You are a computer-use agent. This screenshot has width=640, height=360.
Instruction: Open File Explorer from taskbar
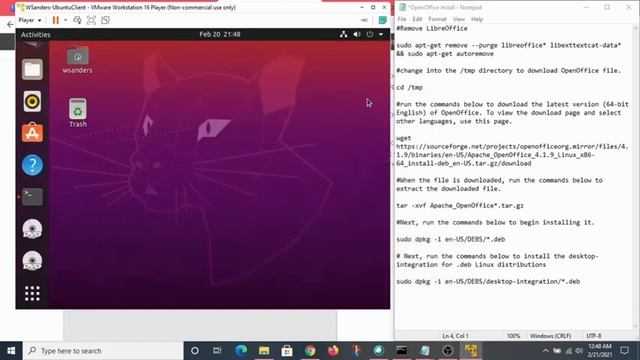[264, 351]
